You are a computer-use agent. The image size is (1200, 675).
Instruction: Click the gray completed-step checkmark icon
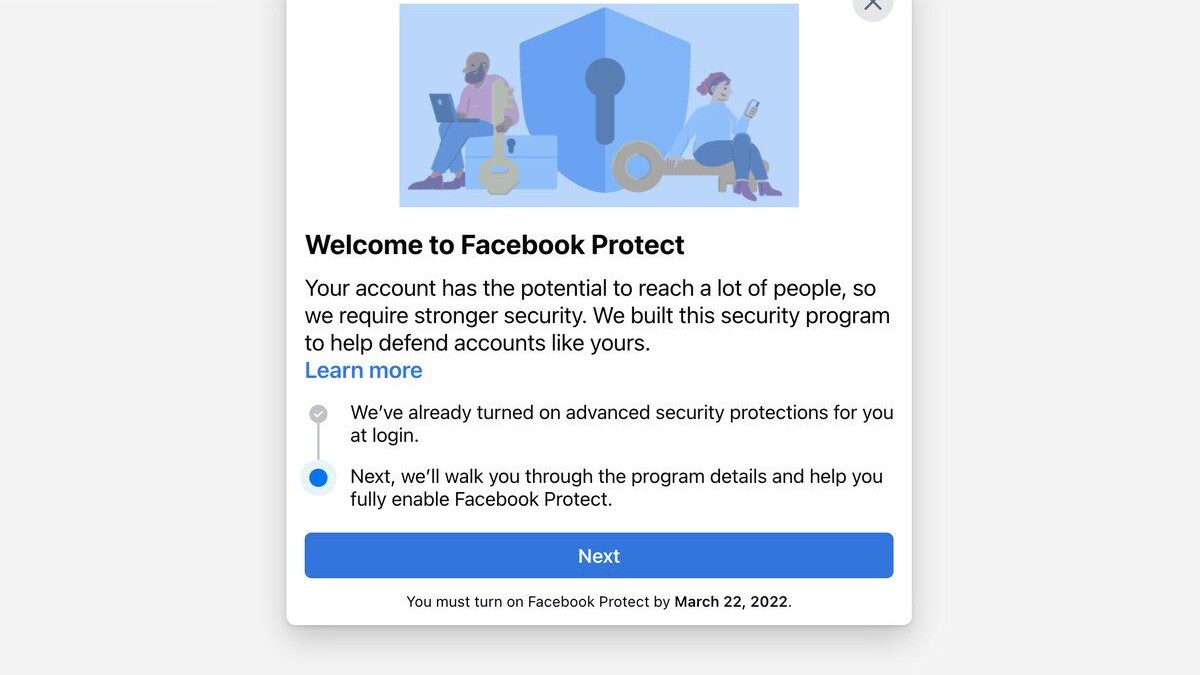coord(318,413)
